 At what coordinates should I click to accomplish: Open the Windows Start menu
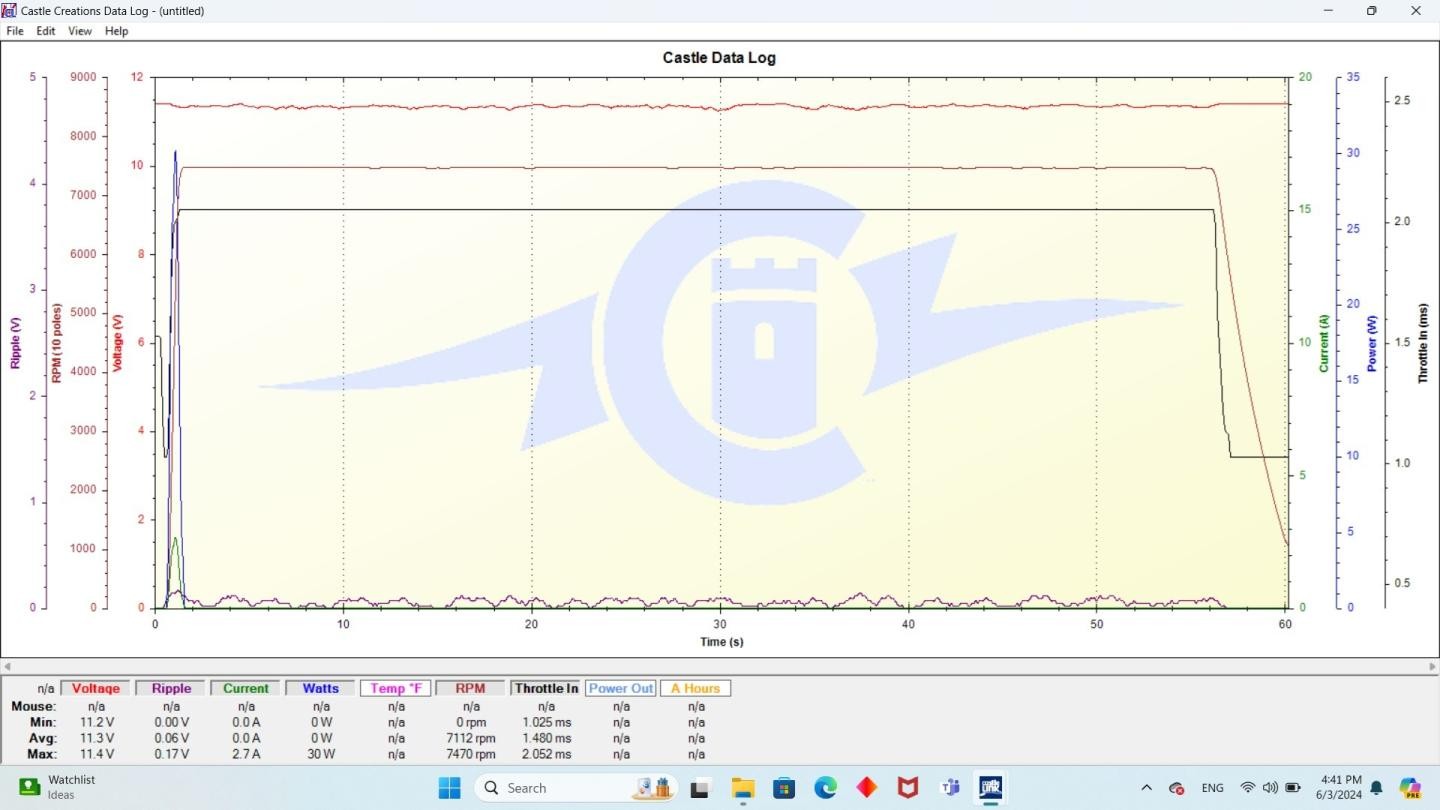click(449, 788)
